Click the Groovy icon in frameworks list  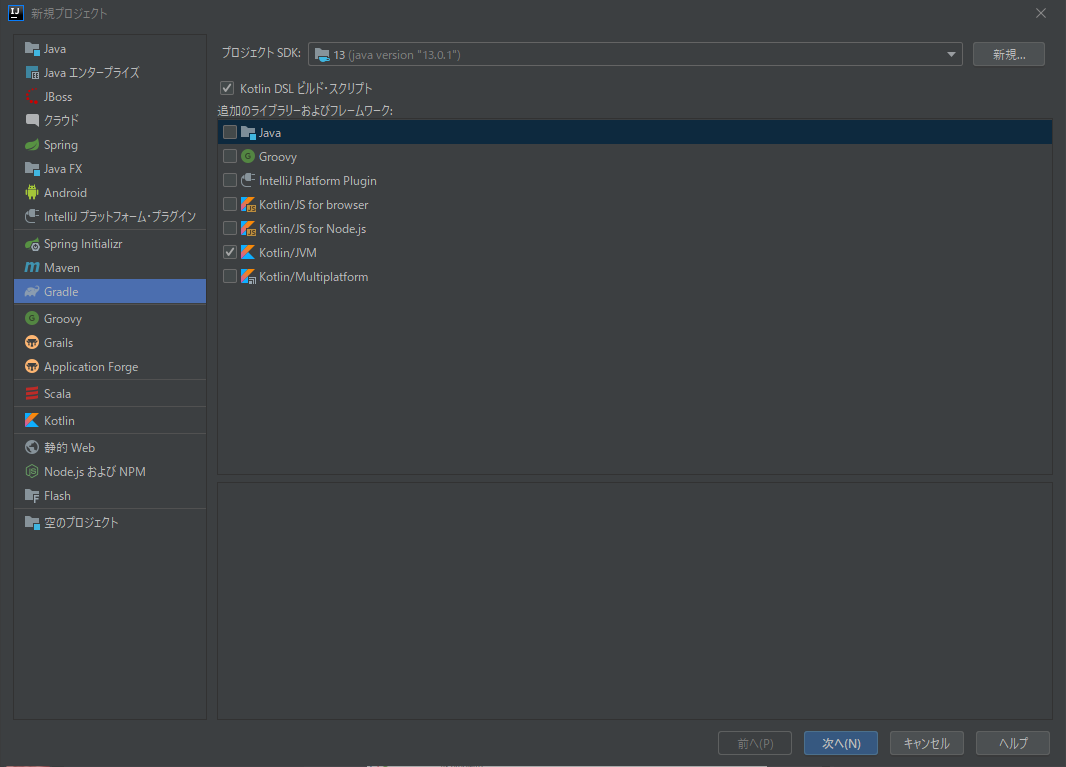click(x=248, y=156)
